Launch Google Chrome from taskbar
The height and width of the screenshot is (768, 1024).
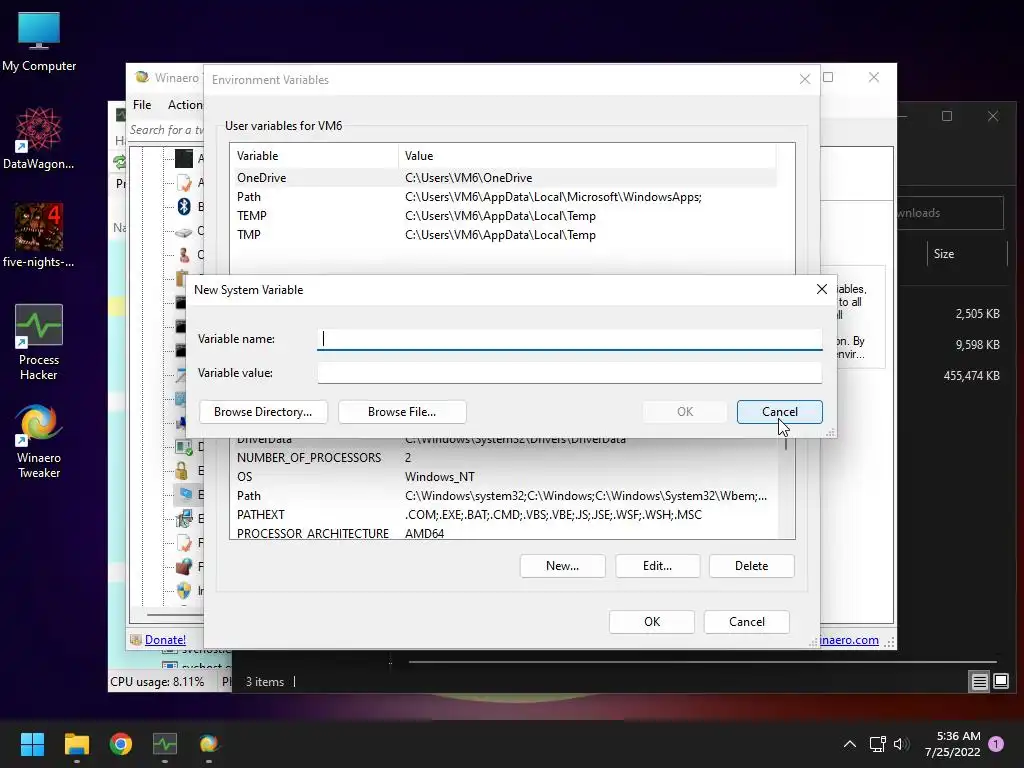tap(121, 744)
